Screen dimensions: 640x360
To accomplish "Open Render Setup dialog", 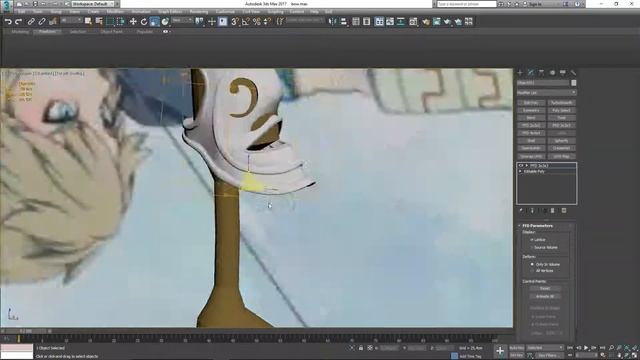I will 426,21.
